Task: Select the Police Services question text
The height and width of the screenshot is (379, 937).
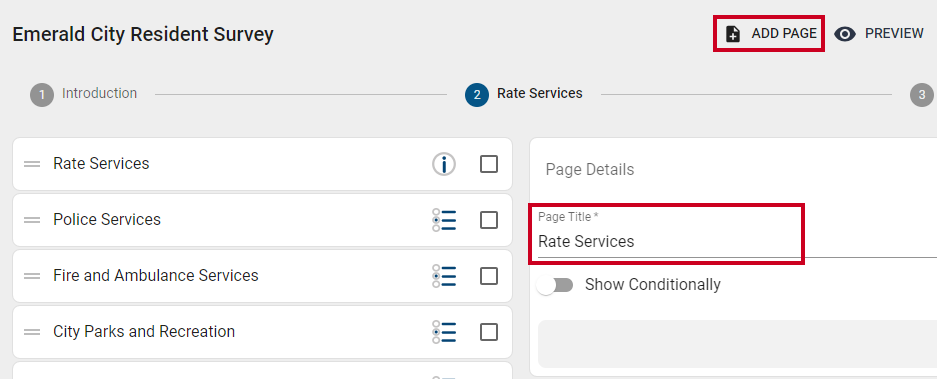Action: click(107, 219)
